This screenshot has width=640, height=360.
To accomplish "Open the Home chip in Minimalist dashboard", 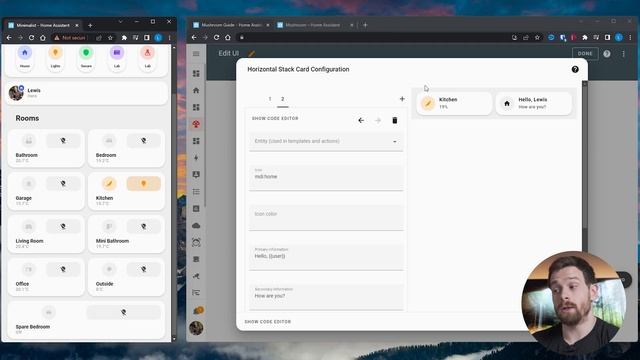I will coord(25,58).
